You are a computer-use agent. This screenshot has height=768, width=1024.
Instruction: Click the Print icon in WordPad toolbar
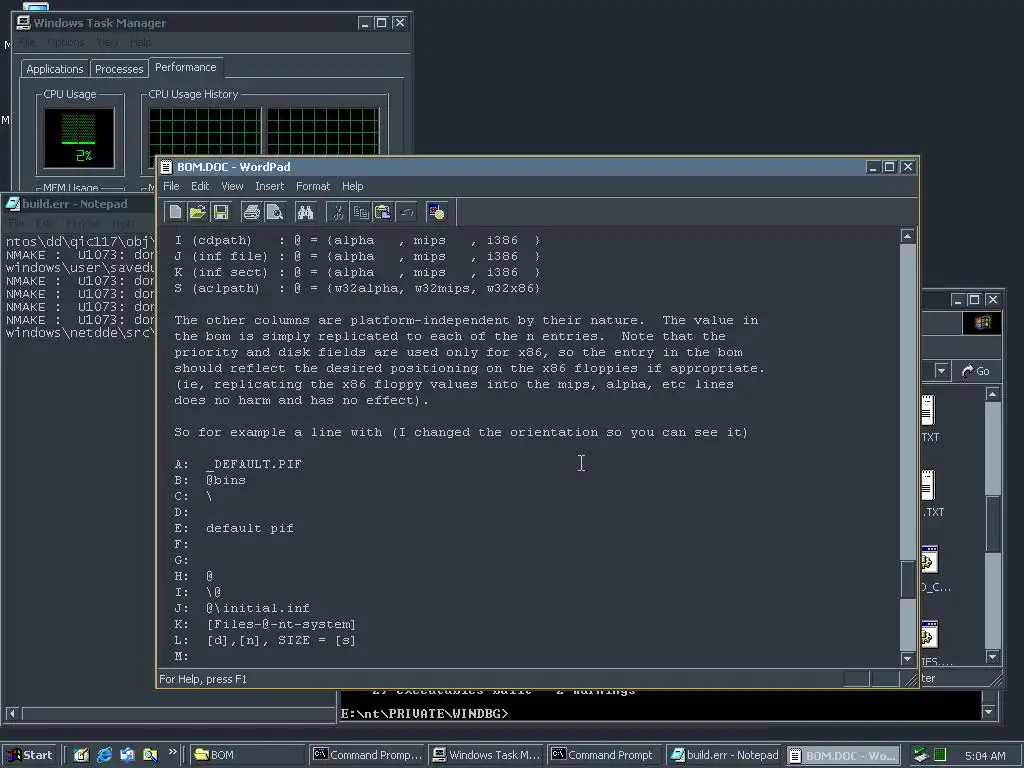[x=251, y=212]
